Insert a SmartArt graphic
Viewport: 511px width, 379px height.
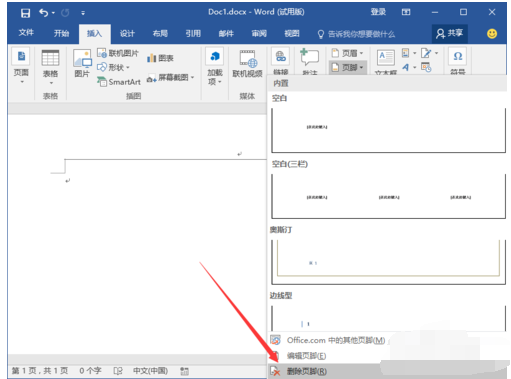click(x=119, y=82)
